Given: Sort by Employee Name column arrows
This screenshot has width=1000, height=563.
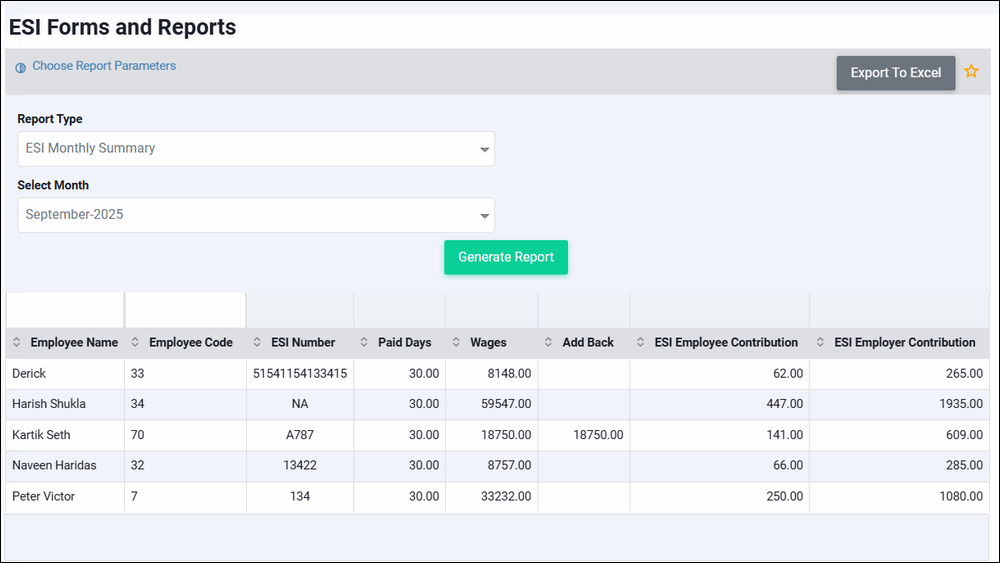Looking at the screenshot, I should pos(17,343).
